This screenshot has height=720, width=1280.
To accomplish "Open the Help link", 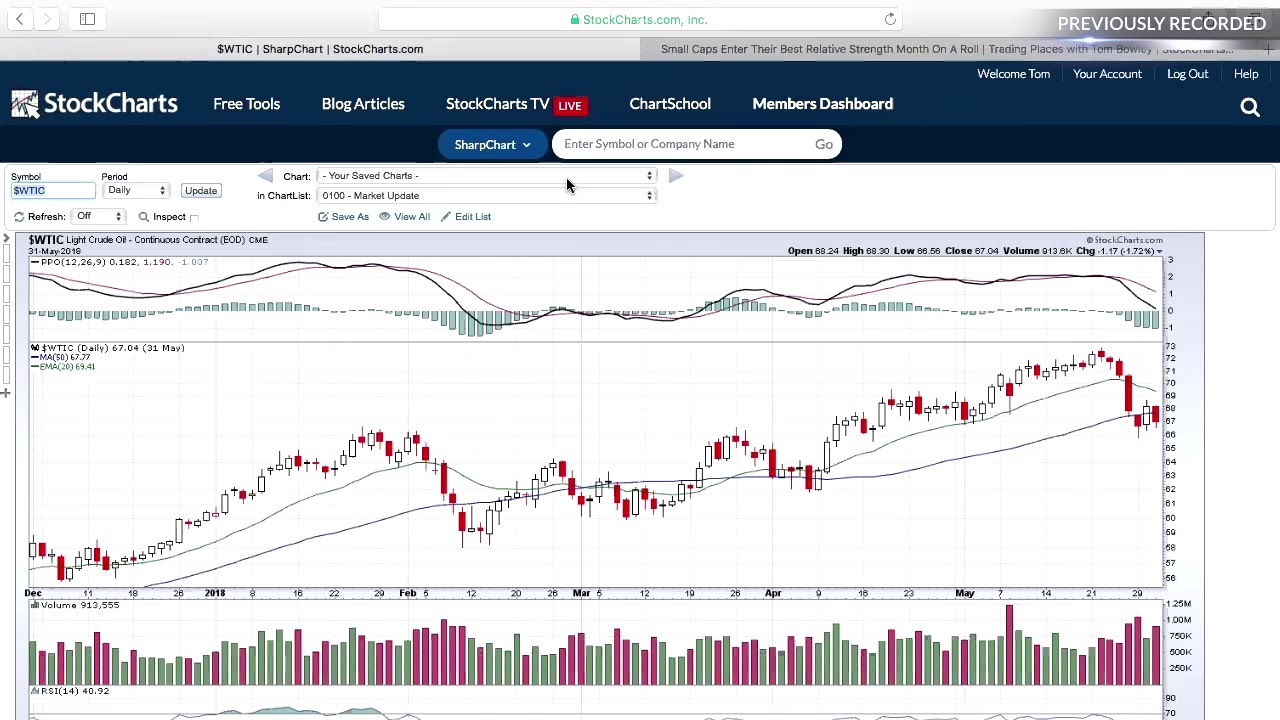I will (x=1246, y=74).
